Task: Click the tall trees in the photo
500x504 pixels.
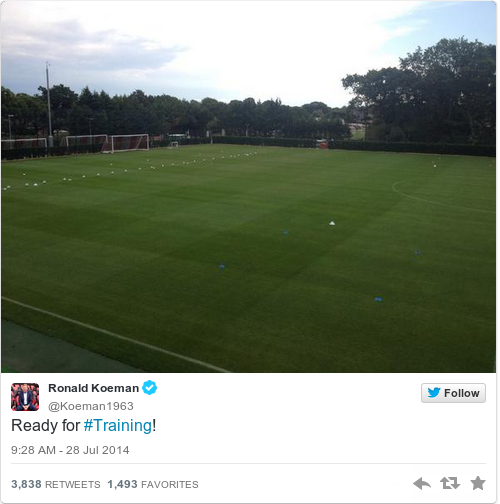Action: [422, 95]
